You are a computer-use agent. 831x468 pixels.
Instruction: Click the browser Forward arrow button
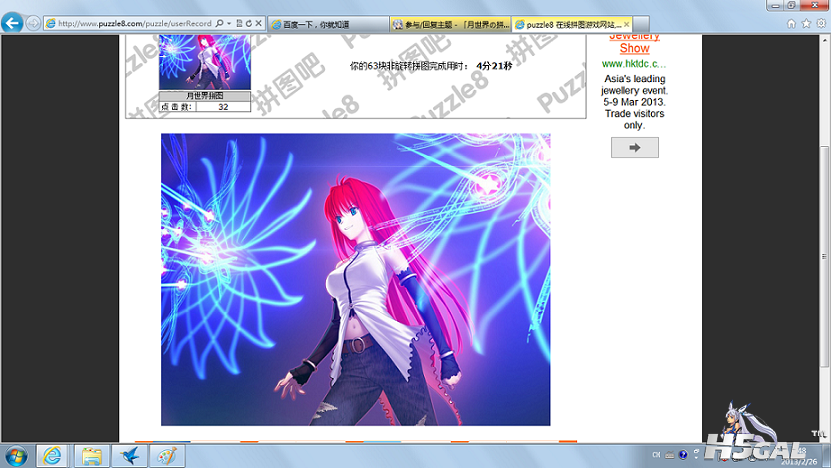33,23
